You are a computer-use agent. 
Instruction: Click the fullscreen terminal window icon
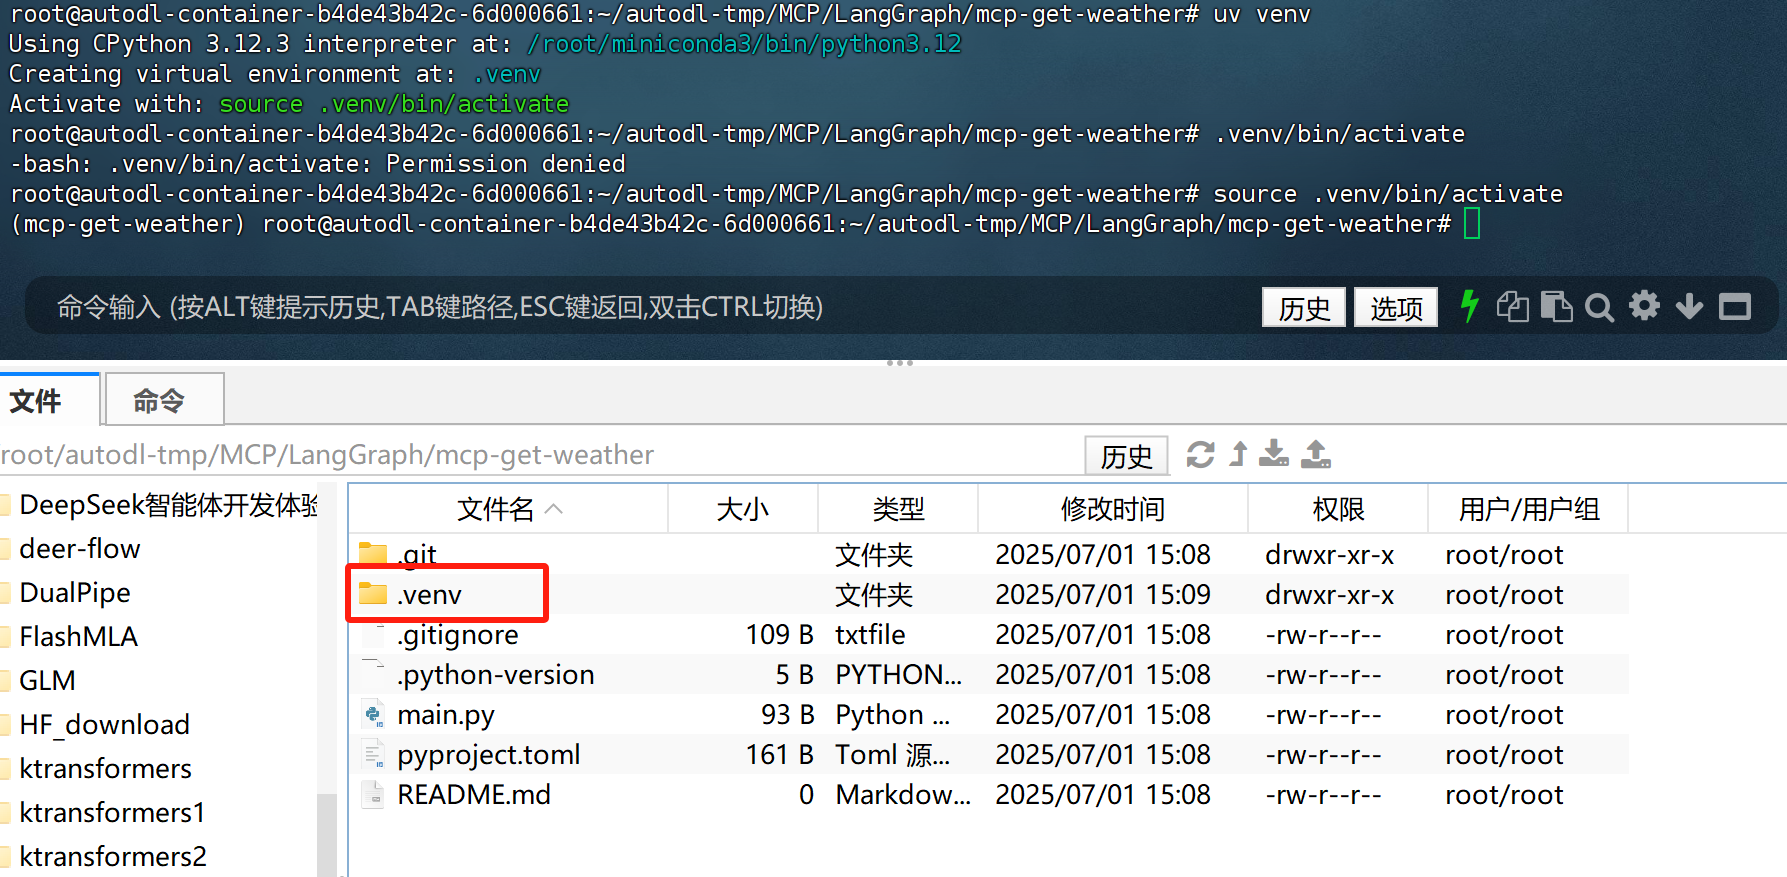1735,307
